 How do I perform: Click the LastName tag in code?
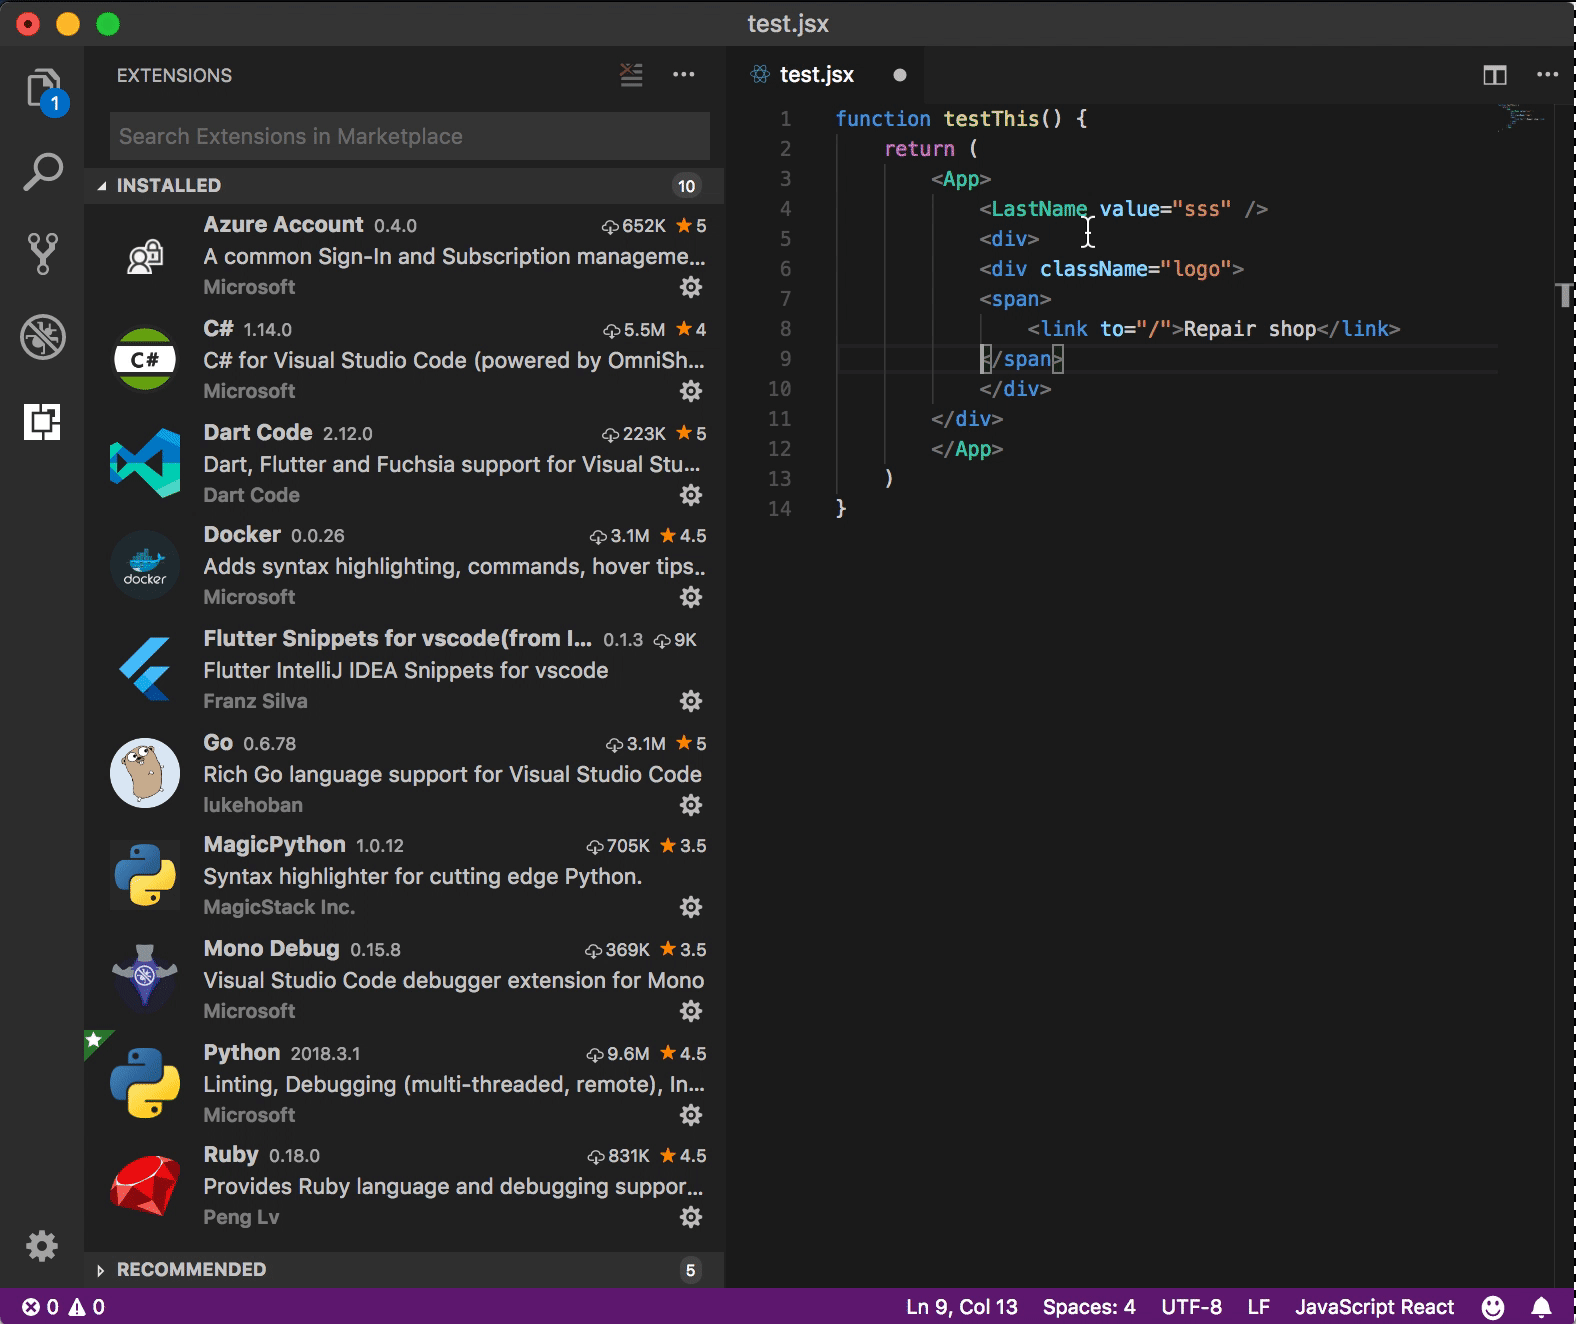[x=1039, y=209]
